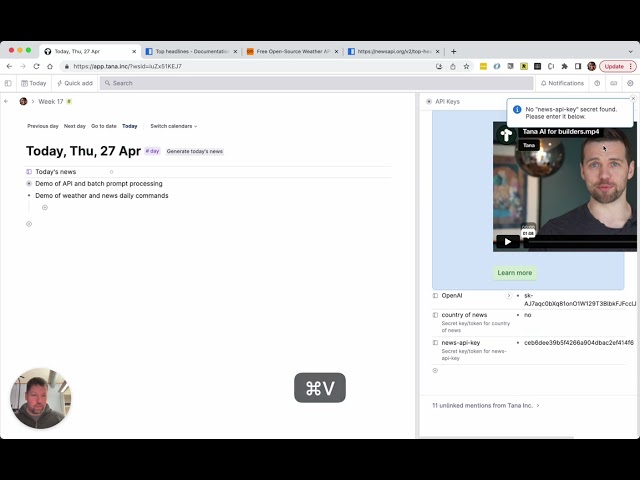This screenshot has height=480, width=640.
Task: Open Notifications in Tana
Action: [562, 83]
